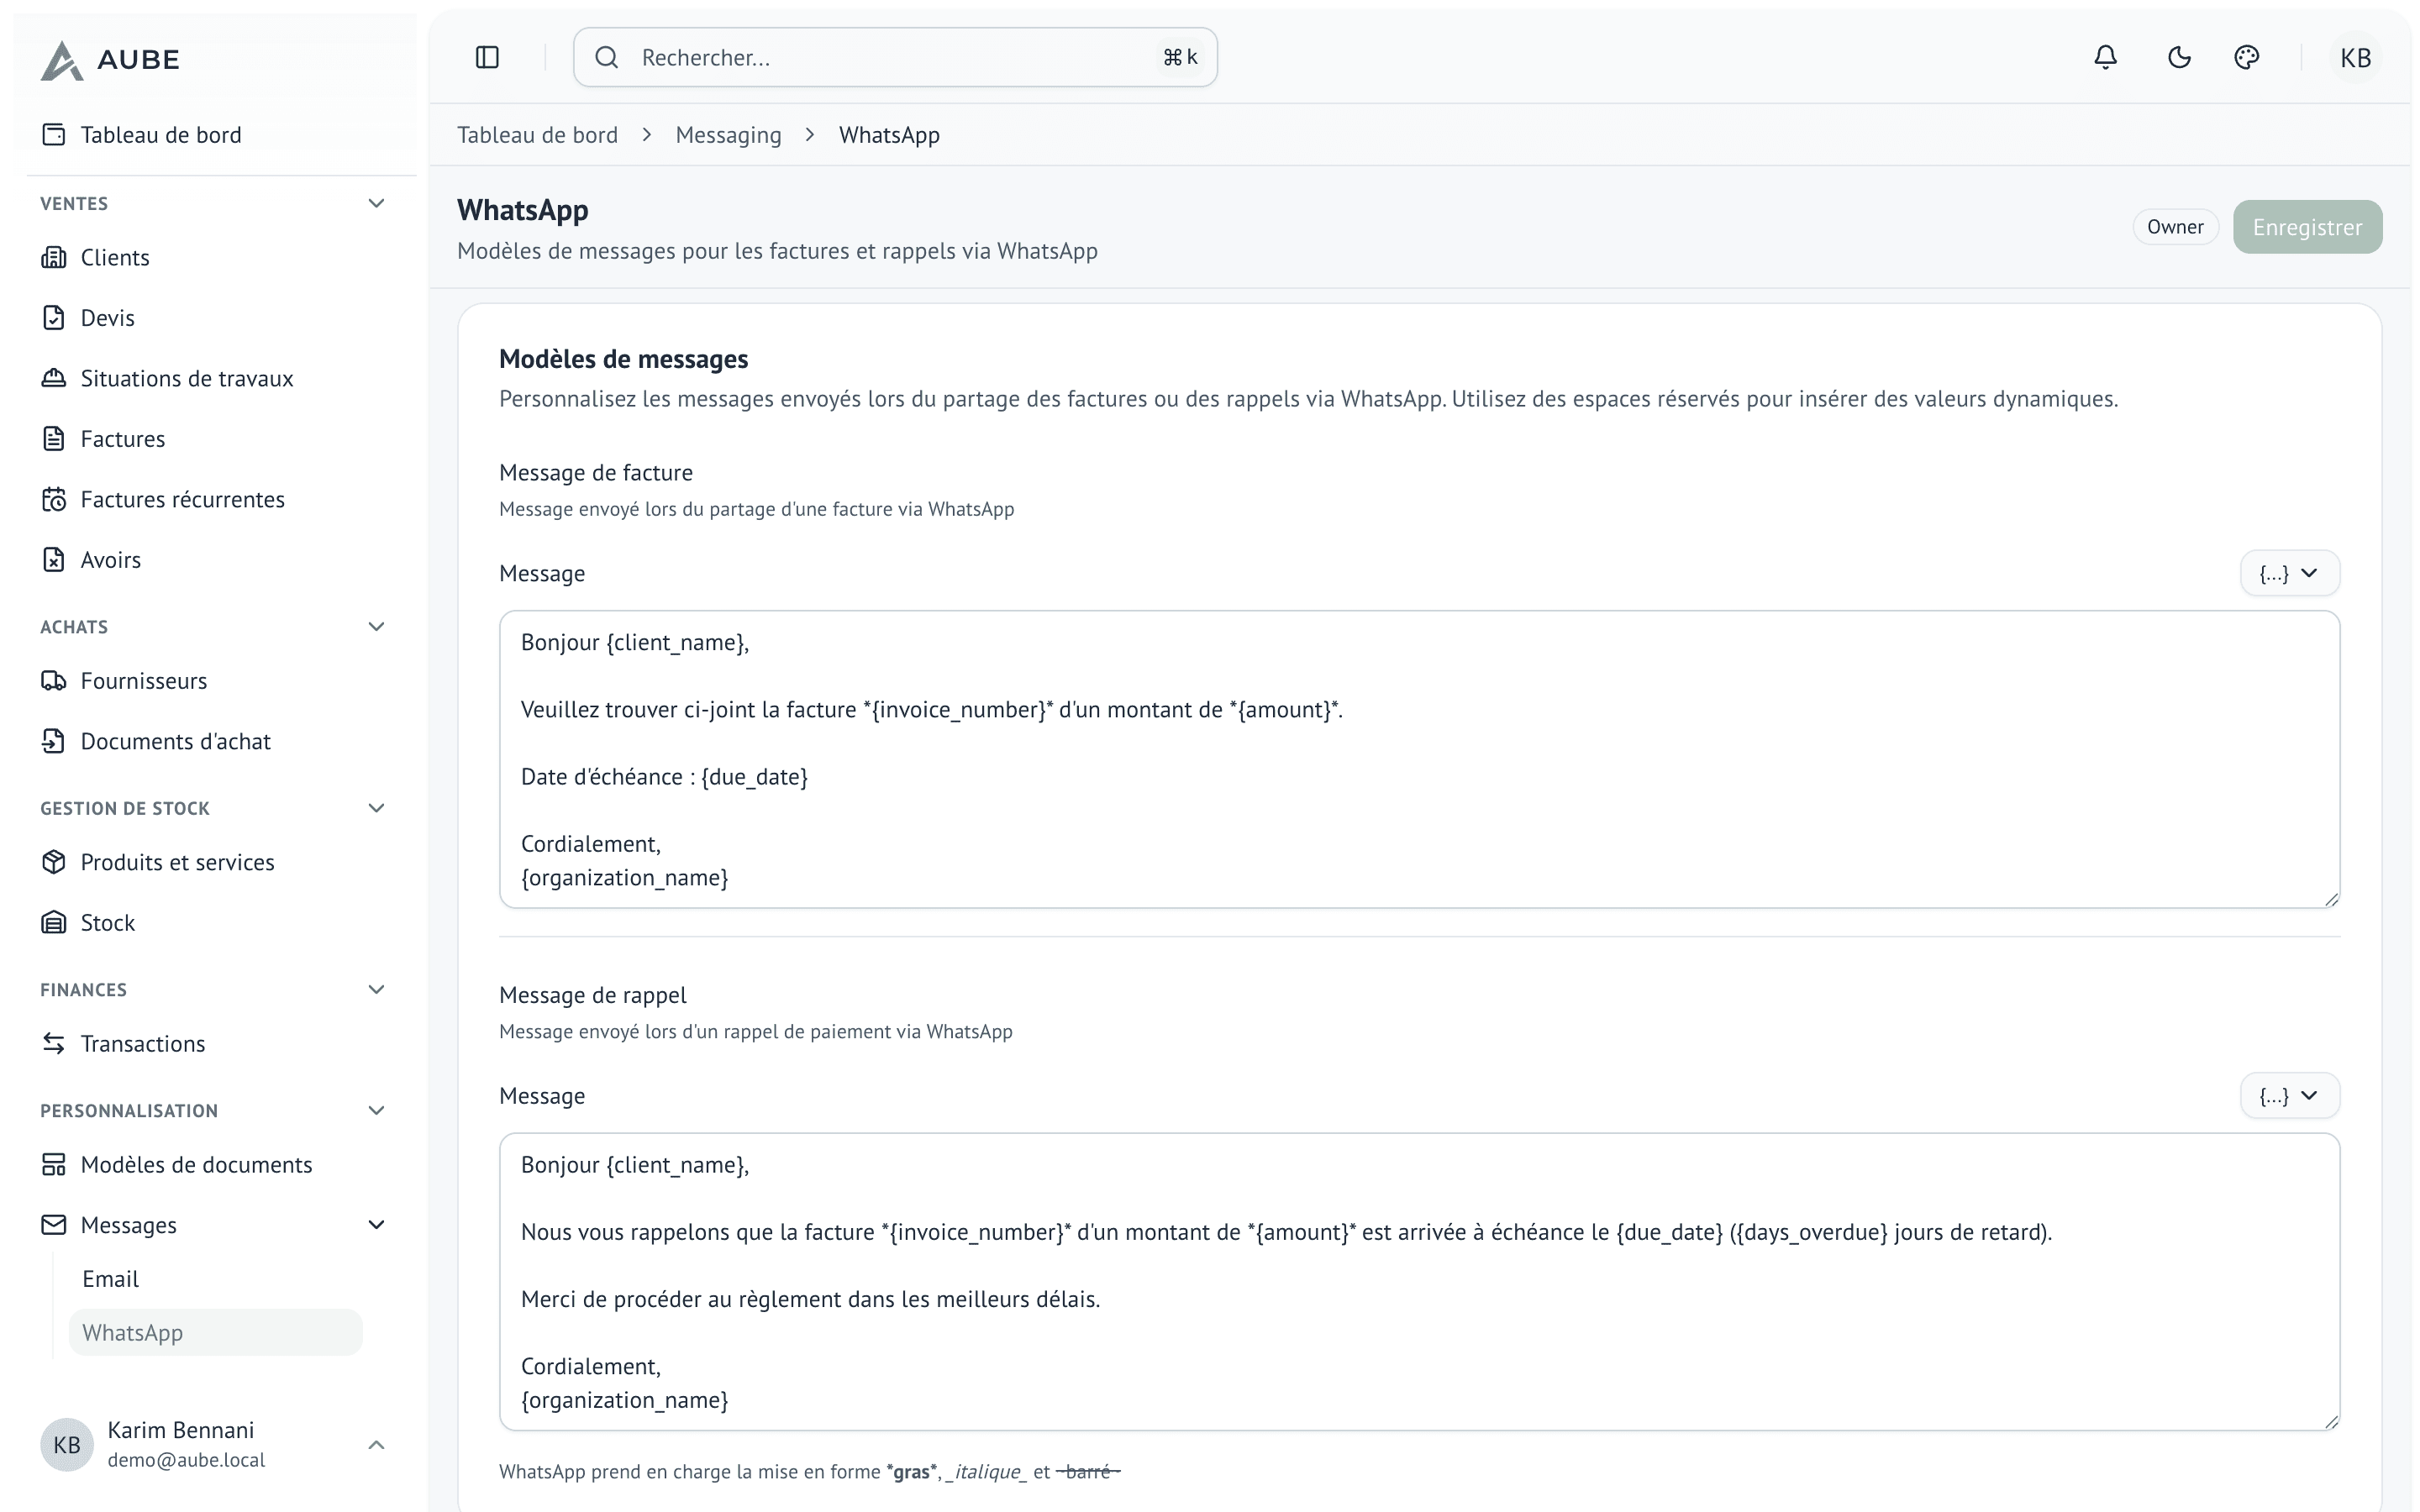Click the search magnifier icon

click(x=607, y=57)
